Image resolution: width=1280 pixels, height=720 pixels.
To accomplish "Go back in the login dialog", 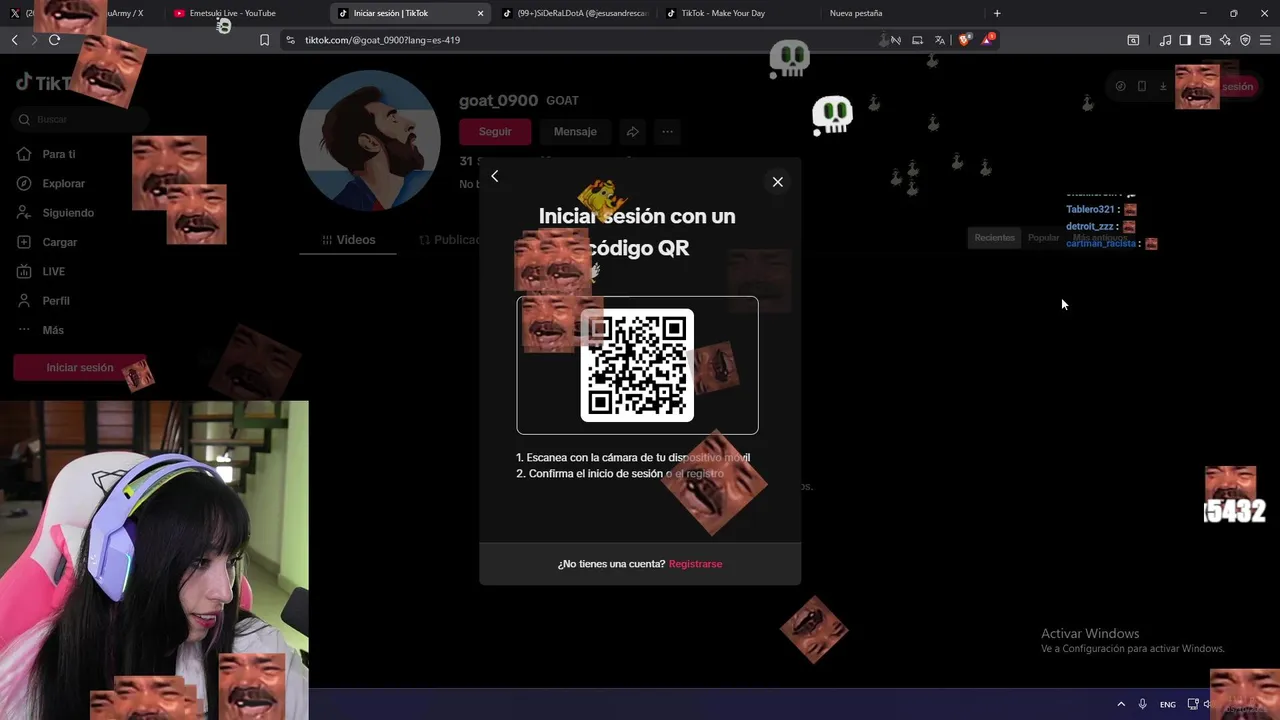I will [x=494, y=176].
